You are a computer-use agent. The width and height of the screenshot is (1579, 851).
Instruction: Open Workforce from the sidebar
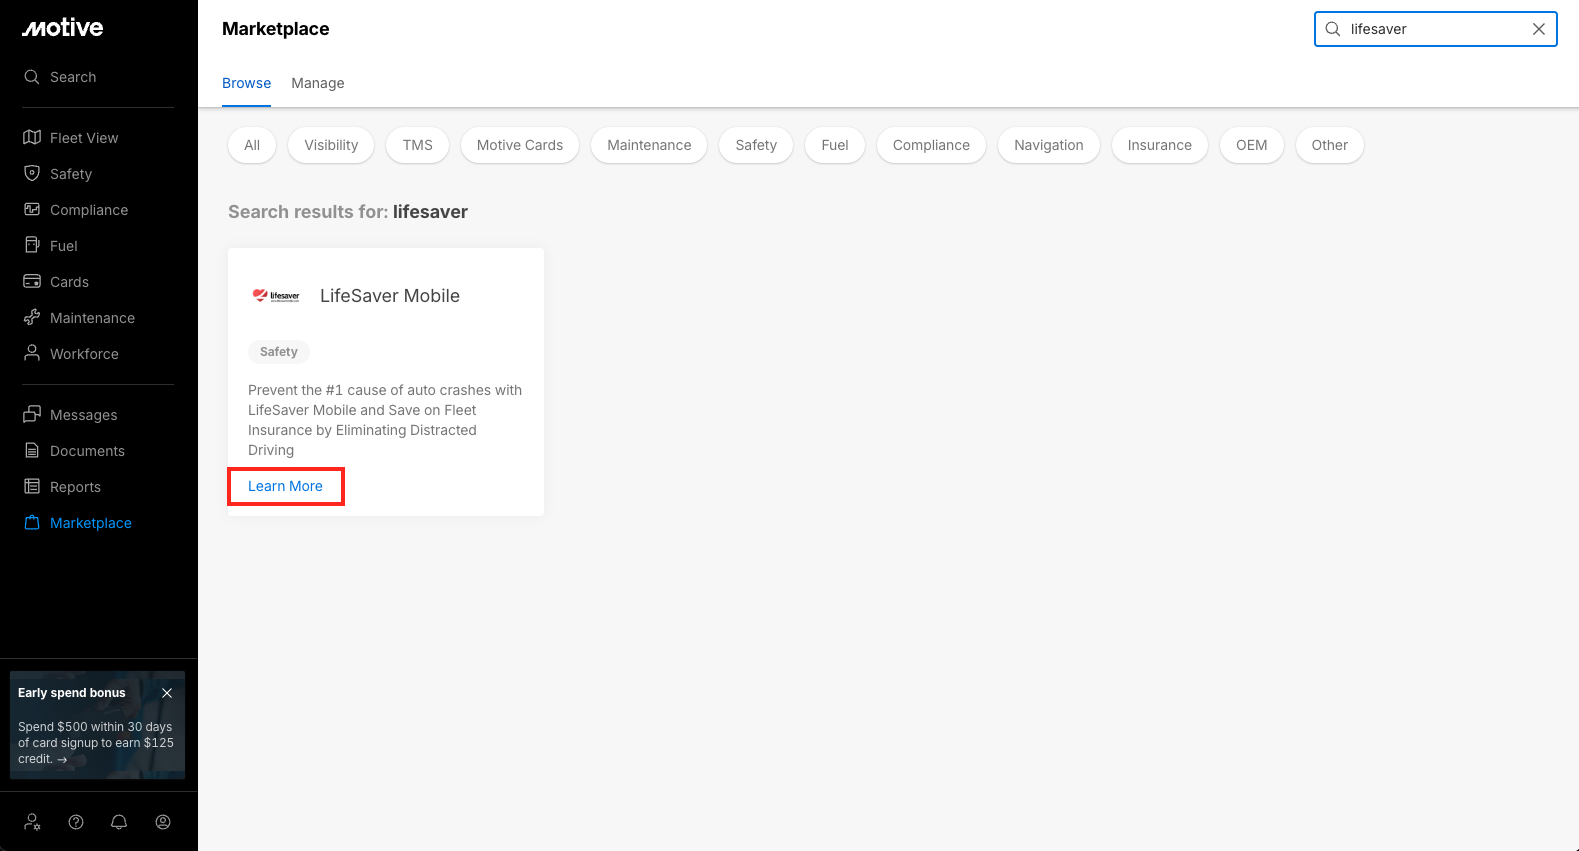pyautogui.click(x=71, y=354)
